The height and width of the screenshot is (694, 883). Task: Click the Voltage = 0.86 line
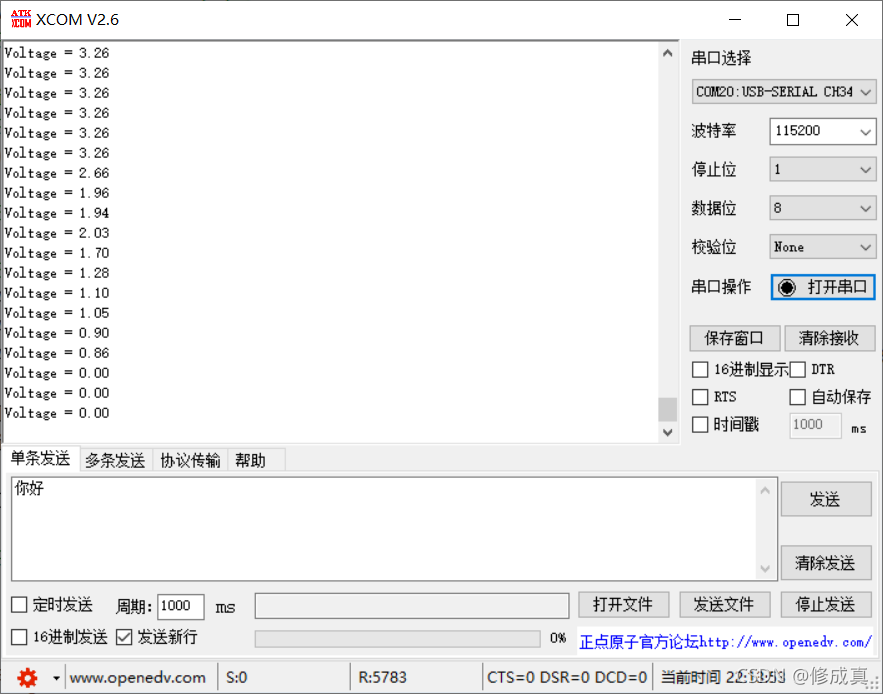click(x=57, y=353)
